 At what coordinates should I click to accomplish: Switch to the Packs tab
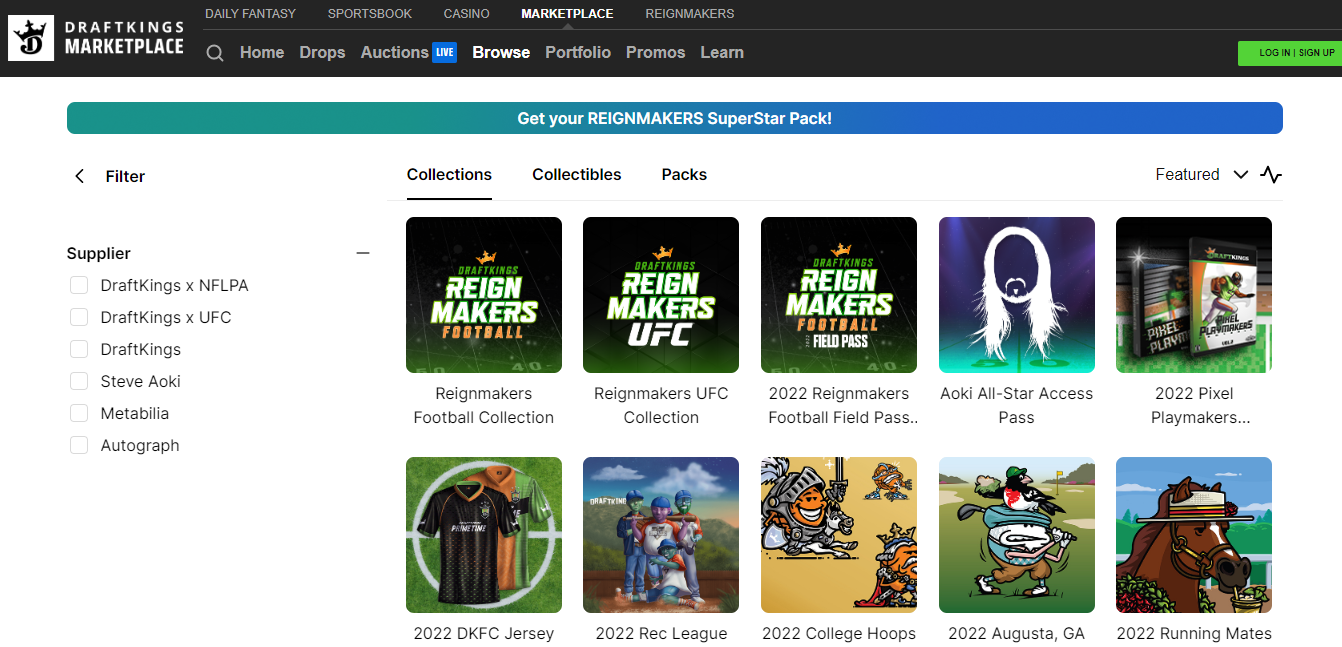(684, 175)
